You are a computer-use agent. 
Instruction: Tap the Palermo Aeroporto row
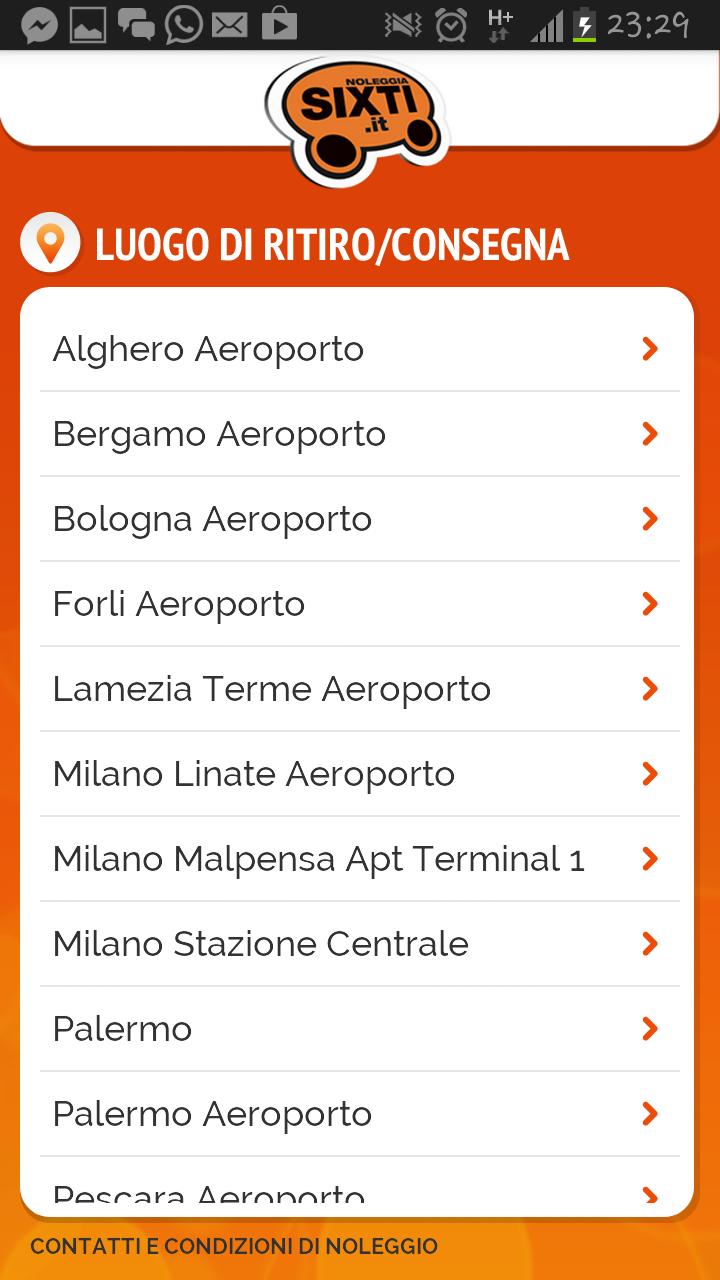click(x=212, y=1114)
